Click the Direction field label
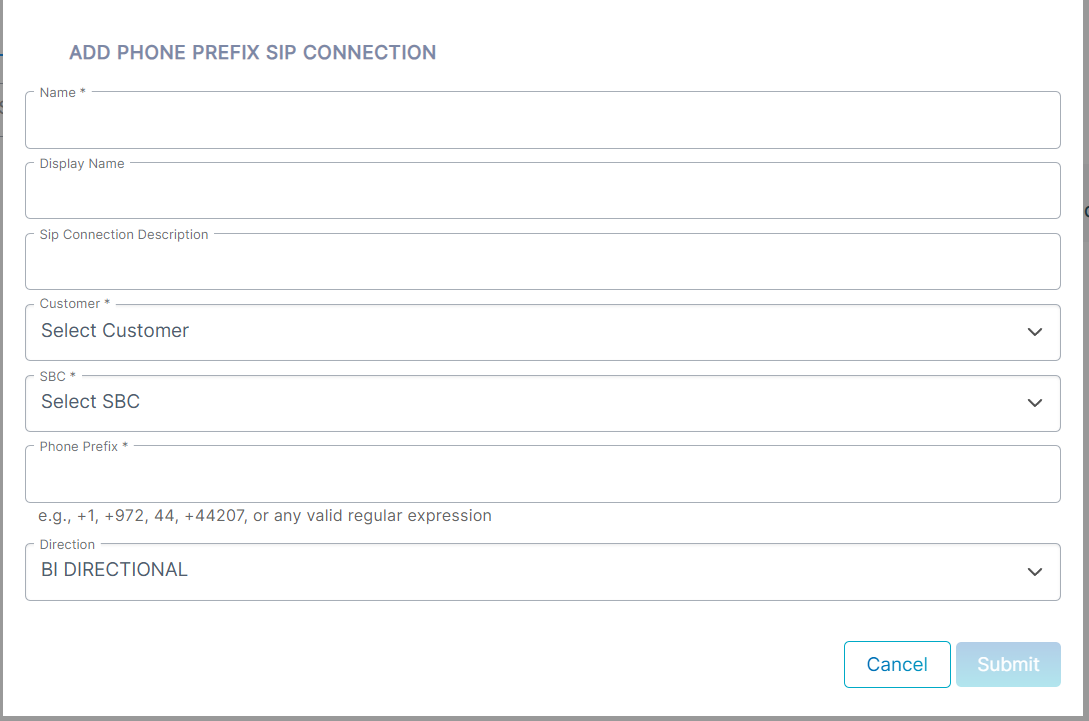The width and height of the screenshot is (1089, 721). point(67,545)
